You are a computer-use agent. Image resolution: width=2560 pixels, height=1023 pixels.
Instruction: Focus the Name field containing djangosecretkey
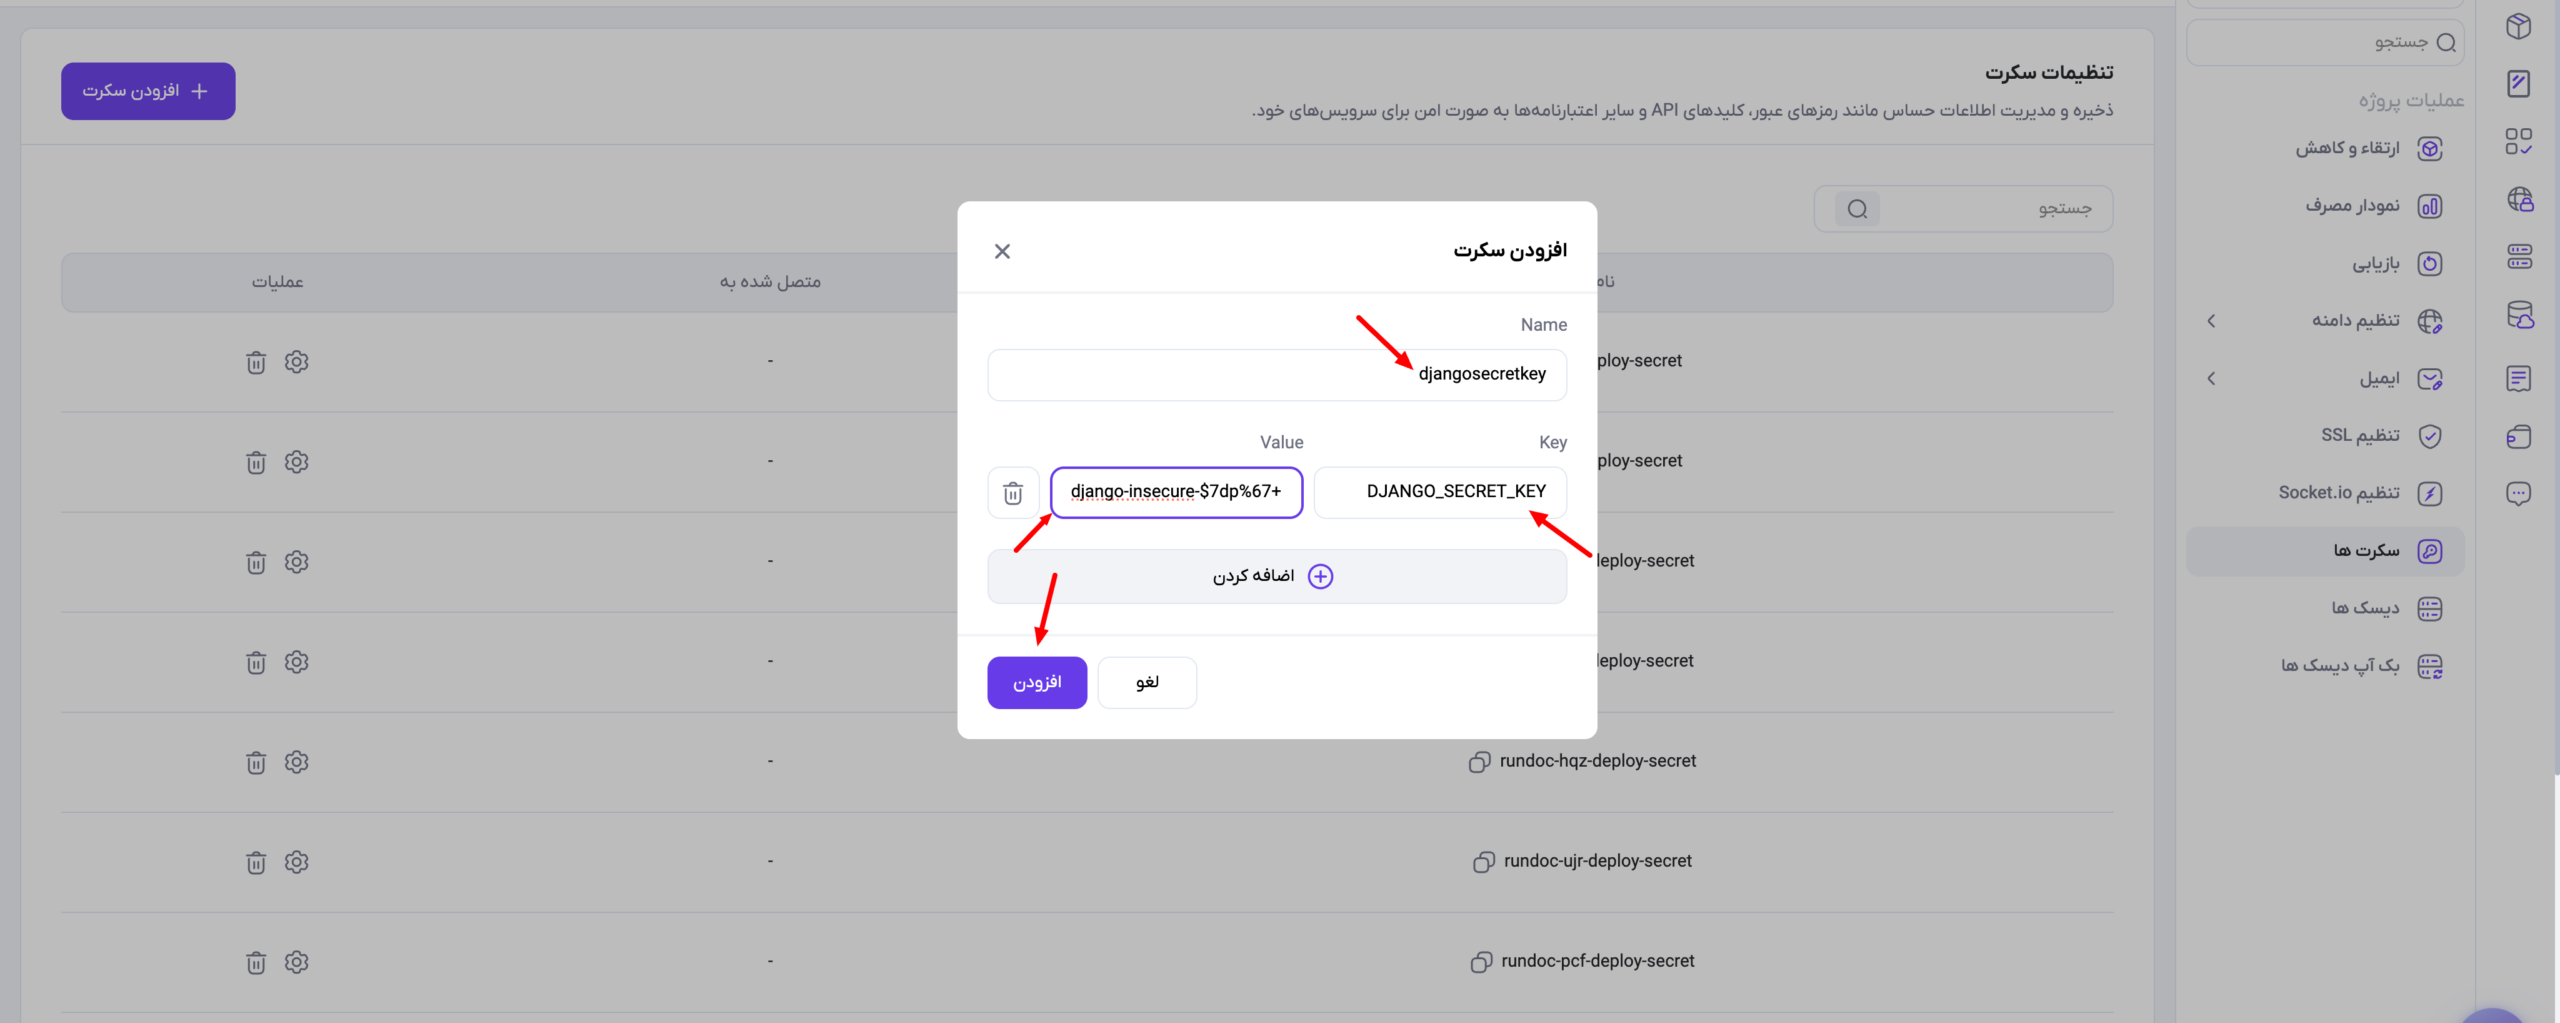click(x=1277, y=375)
